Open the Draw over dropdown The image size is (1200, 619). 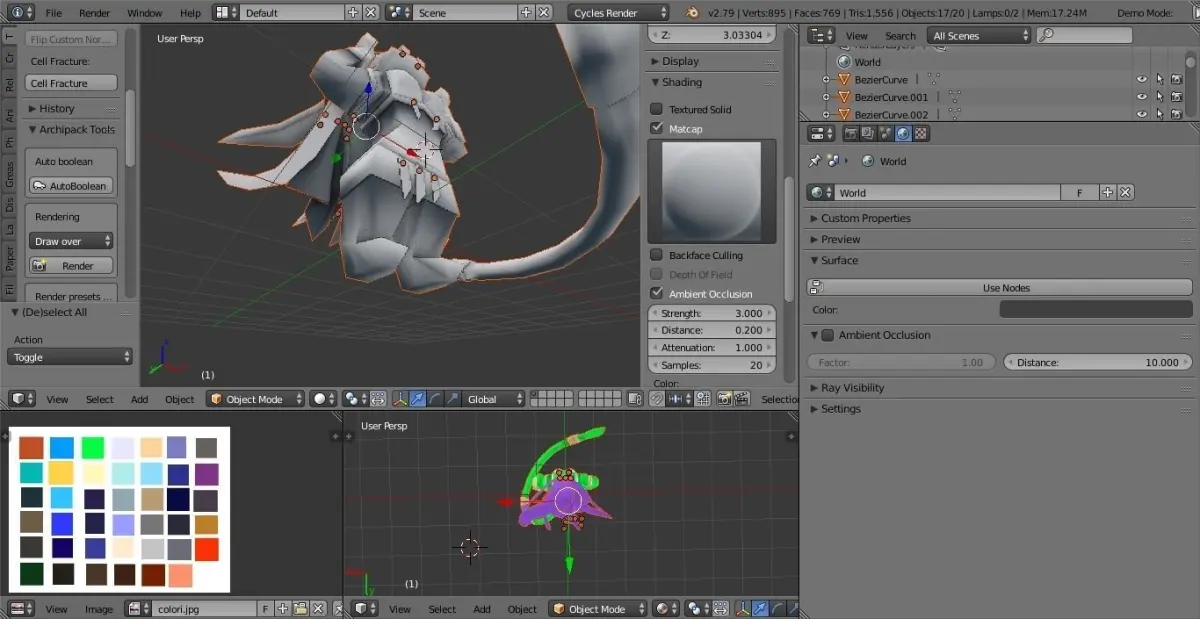71,241
